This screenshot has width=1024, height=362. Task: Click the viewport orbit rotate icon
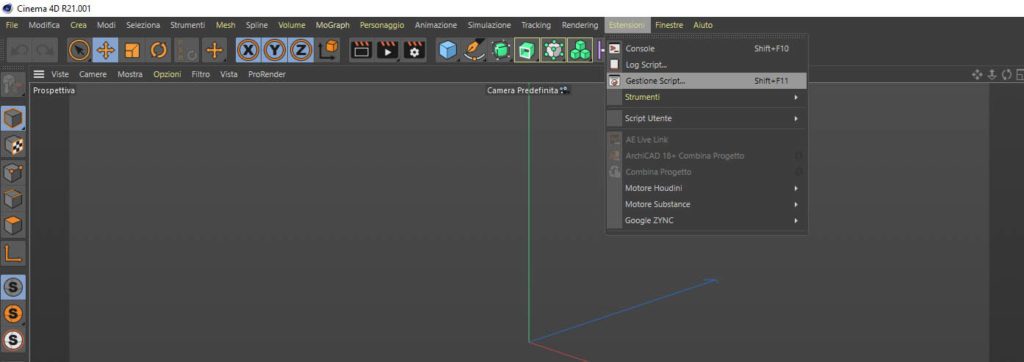point(1006,74)
